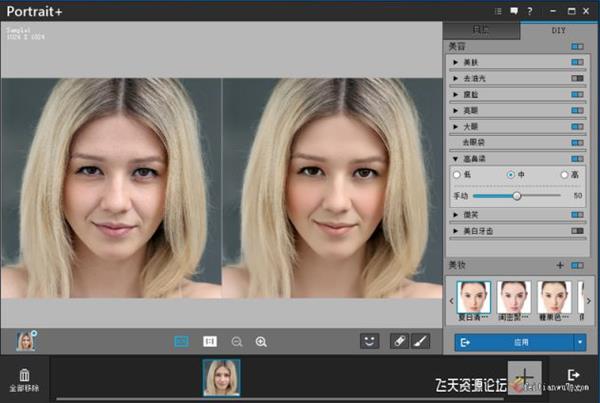Zoom in with the plus magnifier

point(261,341)
